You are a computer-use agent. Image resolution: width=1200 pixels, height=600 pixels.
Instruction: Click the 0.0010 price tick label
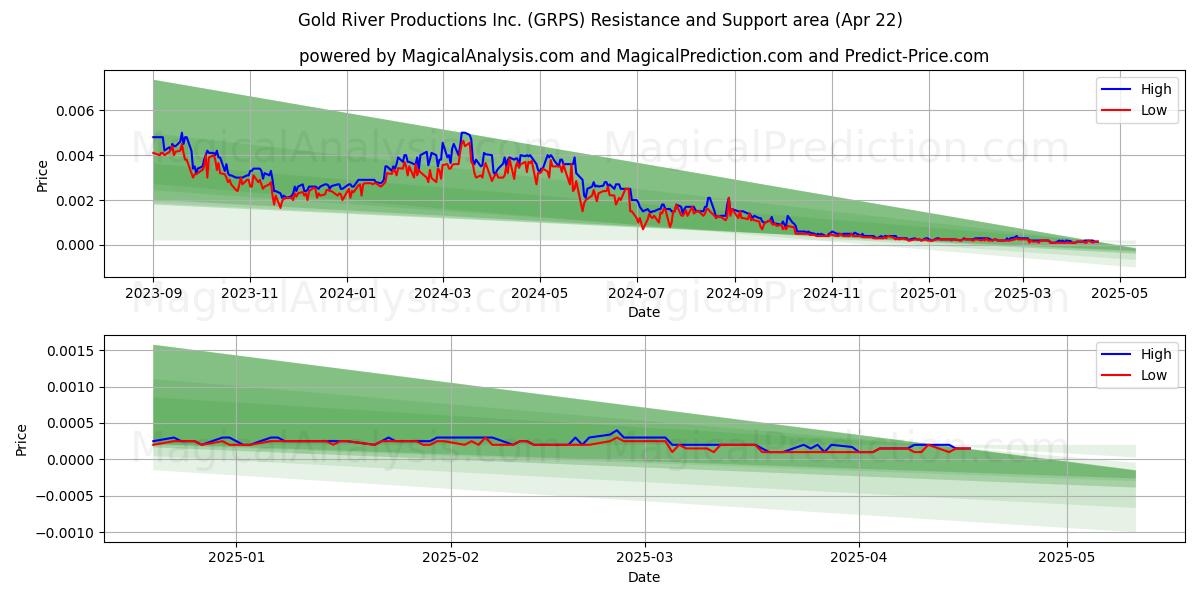pos(72,387)
